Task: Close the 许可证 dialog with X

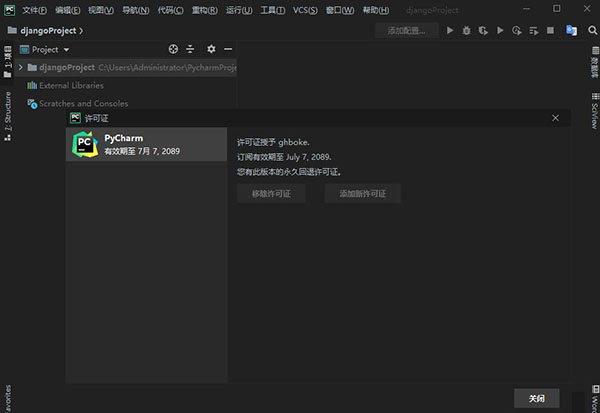Action: pyautogui.click(x=555, y=118)
